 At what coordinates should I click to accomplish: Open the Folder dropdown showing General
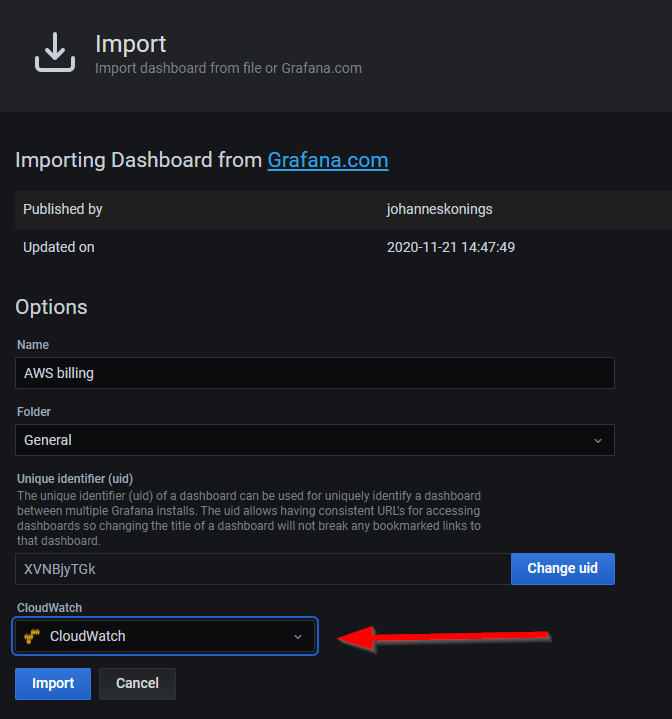coord(315,440)
